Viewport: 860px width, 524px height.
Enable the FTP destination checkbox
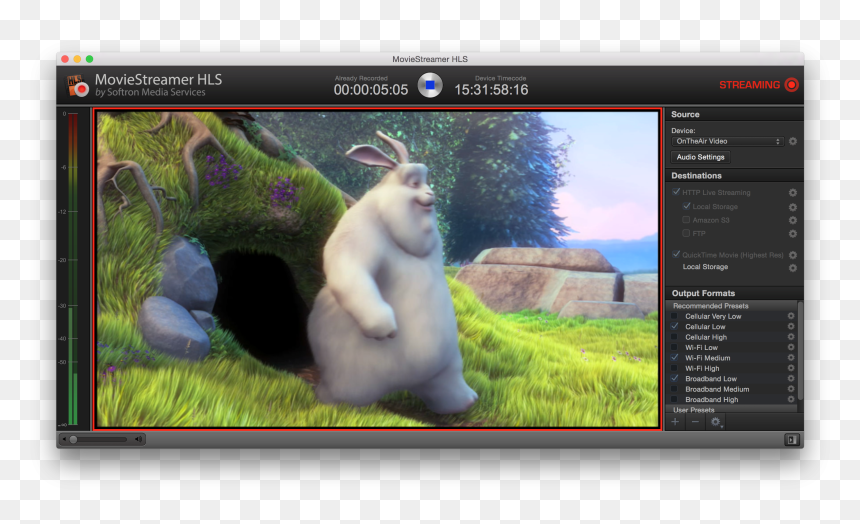point(686,233)
